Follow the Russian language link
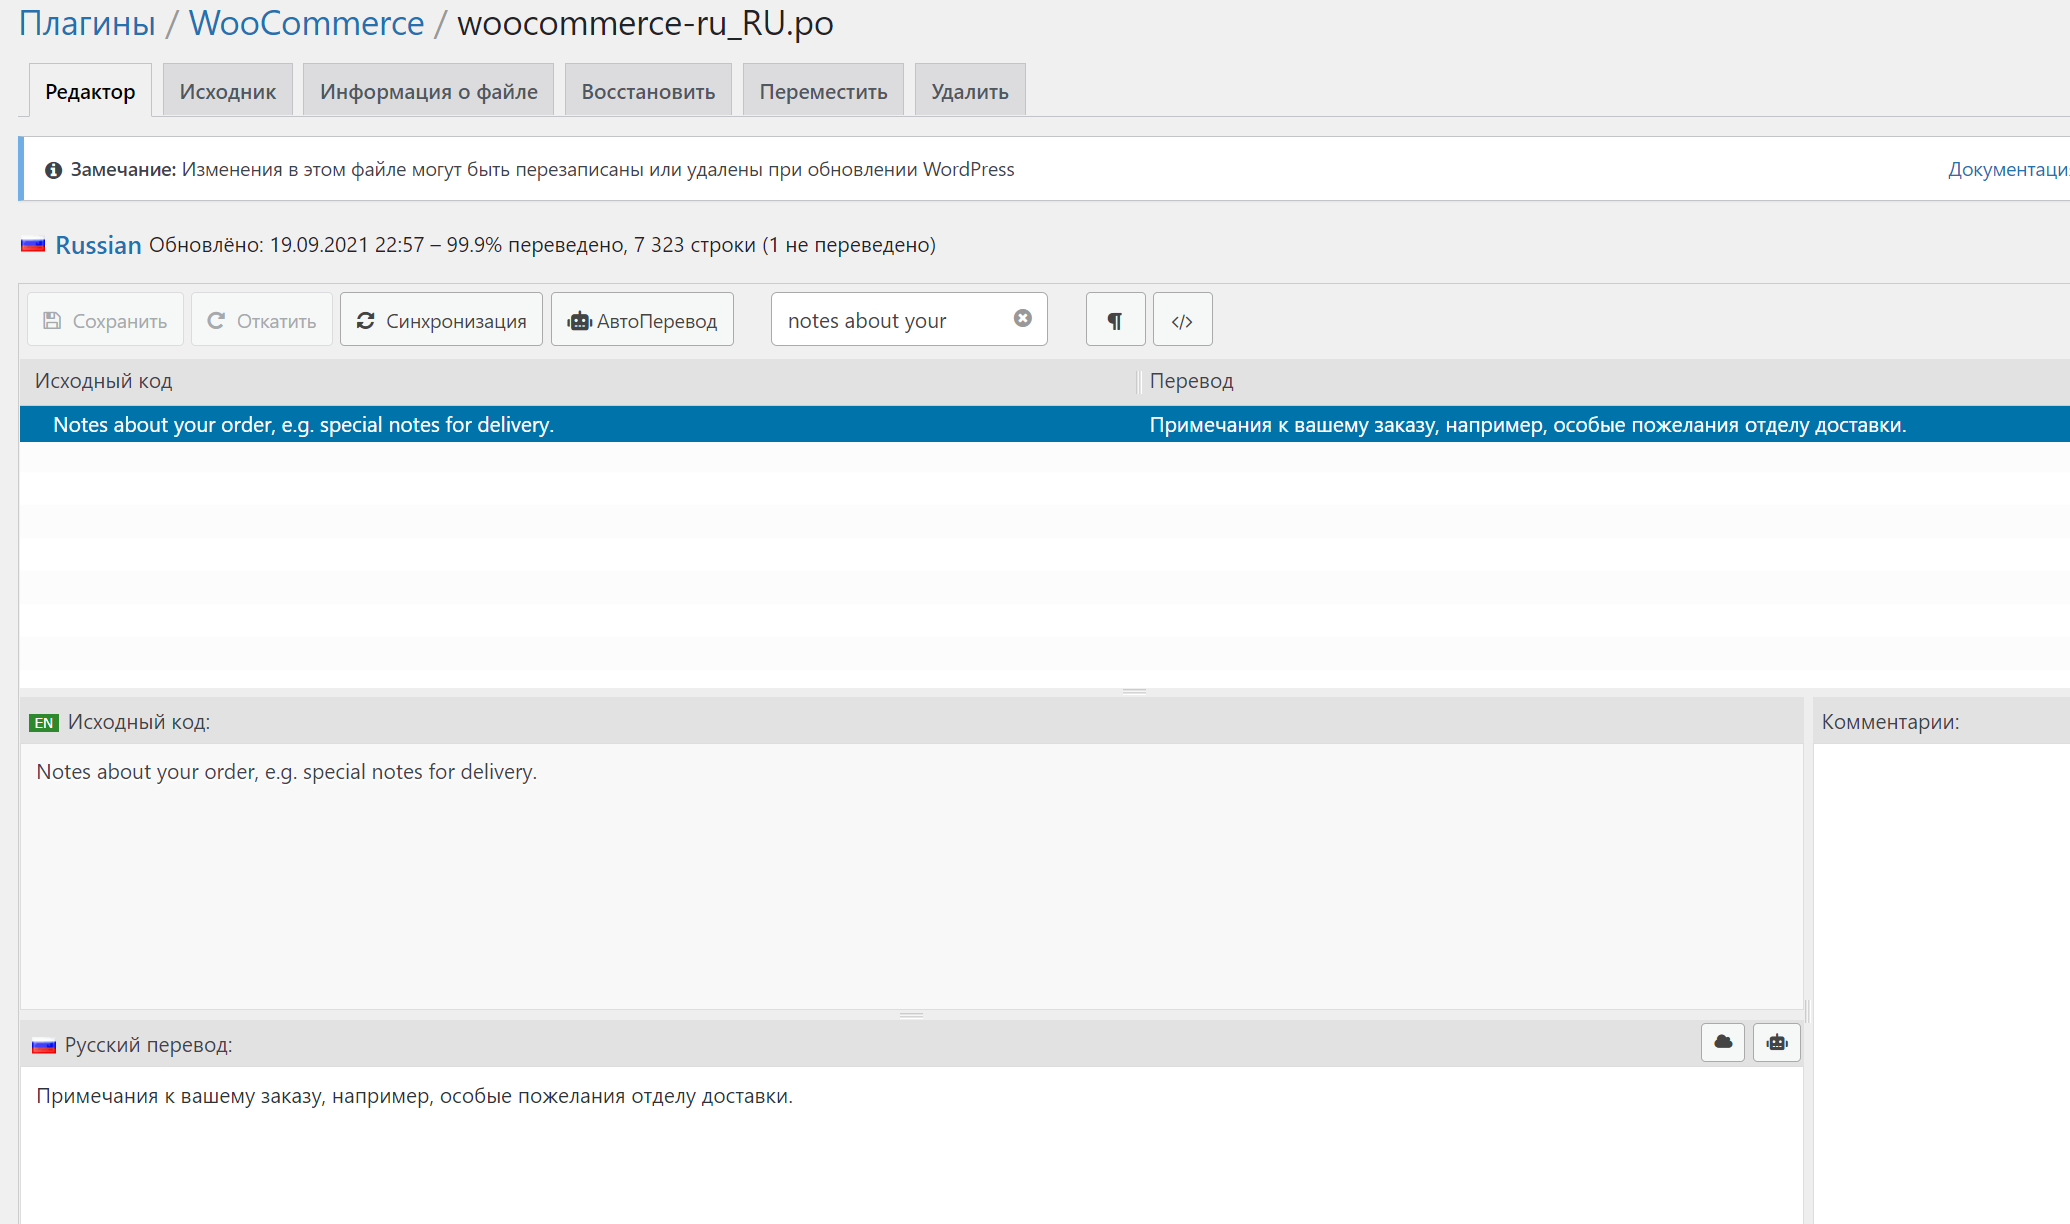2070x1224 pixels. [x=98, y=245]
